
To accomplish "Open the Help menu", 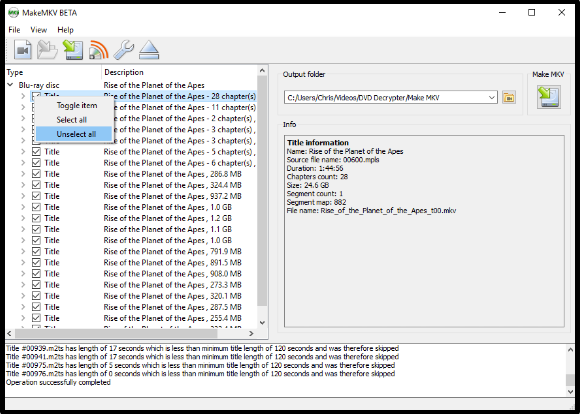I will point(65,30).
